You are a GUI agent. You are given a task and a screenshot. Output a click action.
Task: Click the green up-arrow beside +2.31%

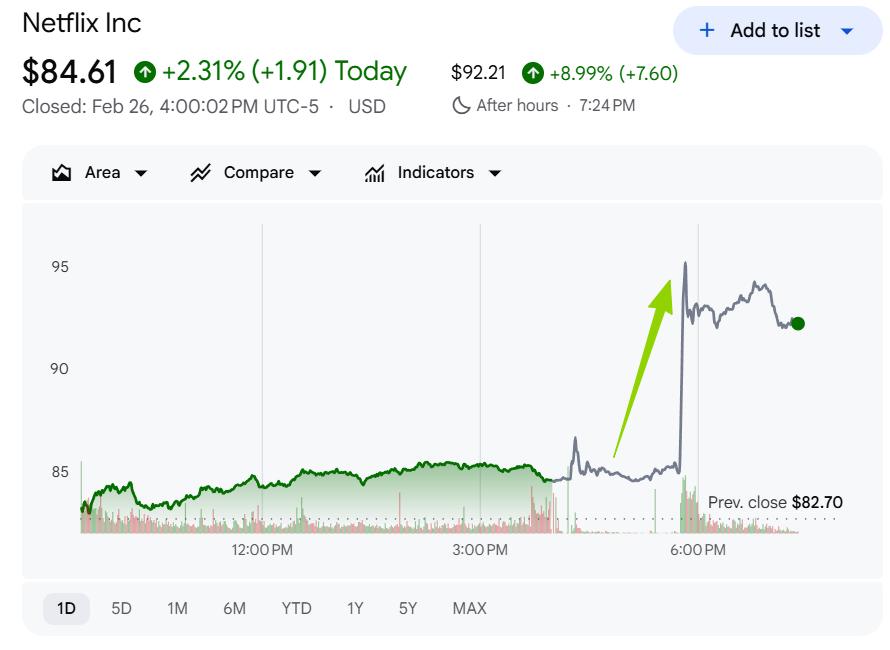(146, 72)
